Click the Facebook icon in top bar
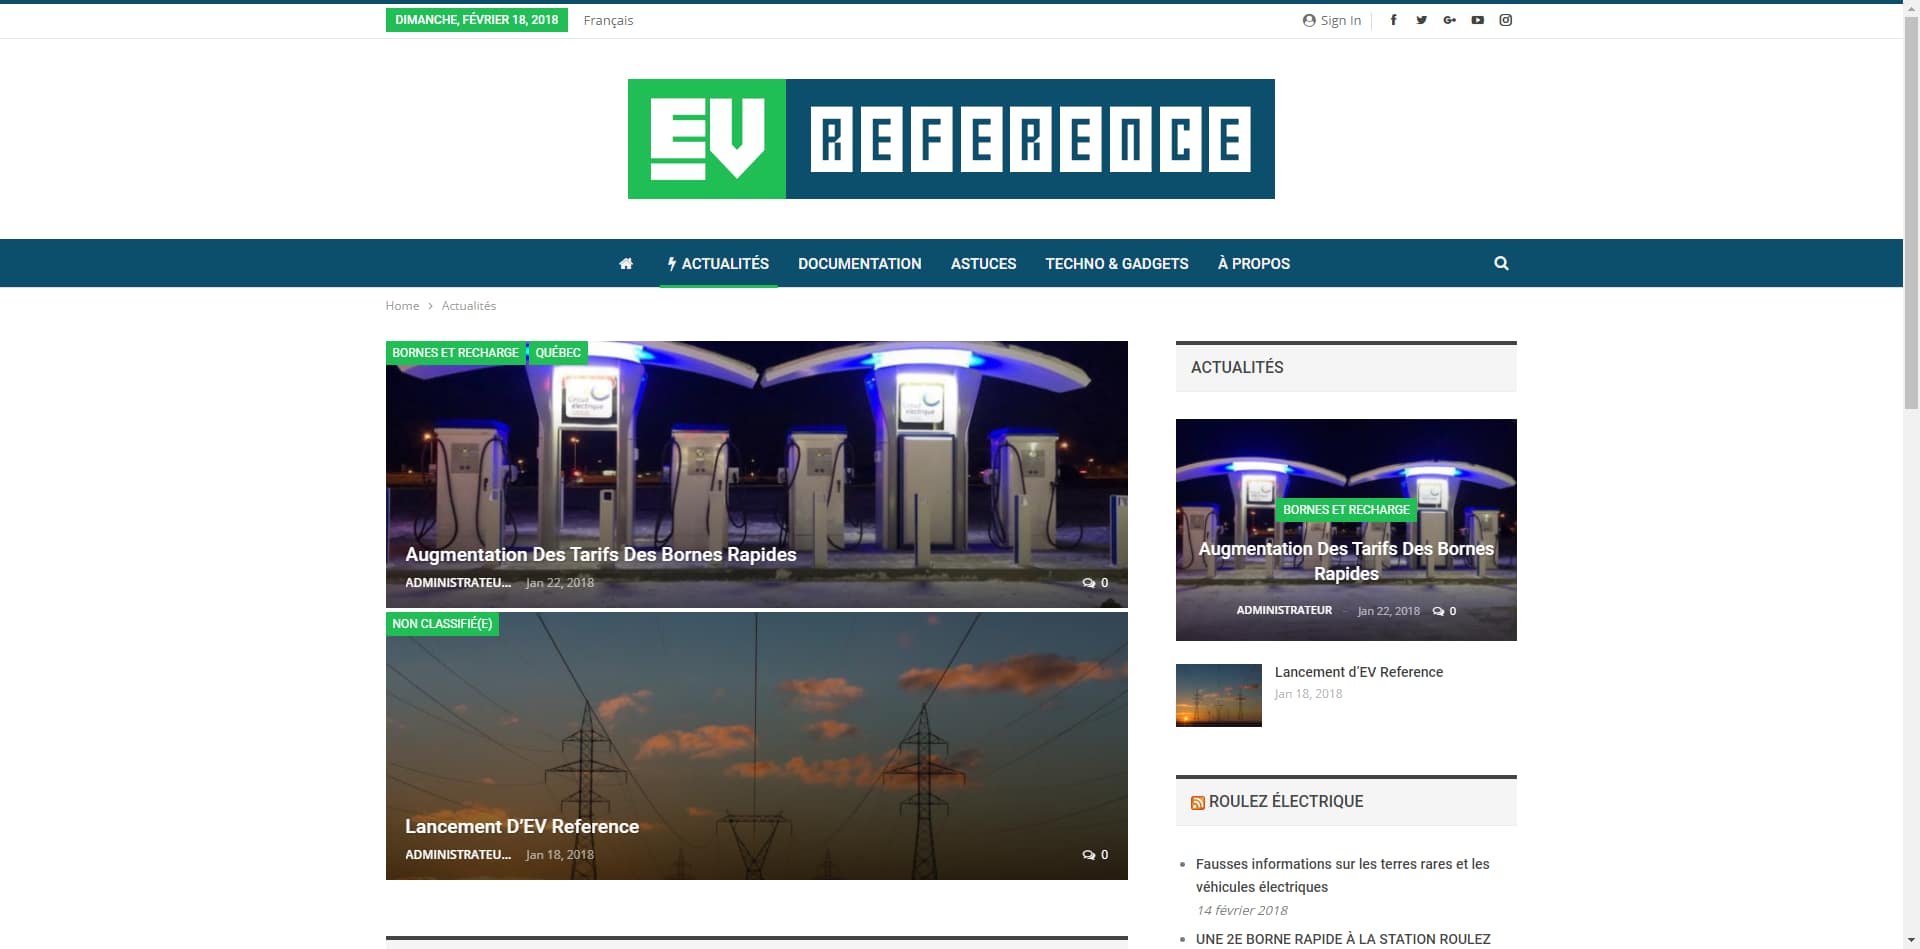The image size is (1920, 949). click(1393, 20)
